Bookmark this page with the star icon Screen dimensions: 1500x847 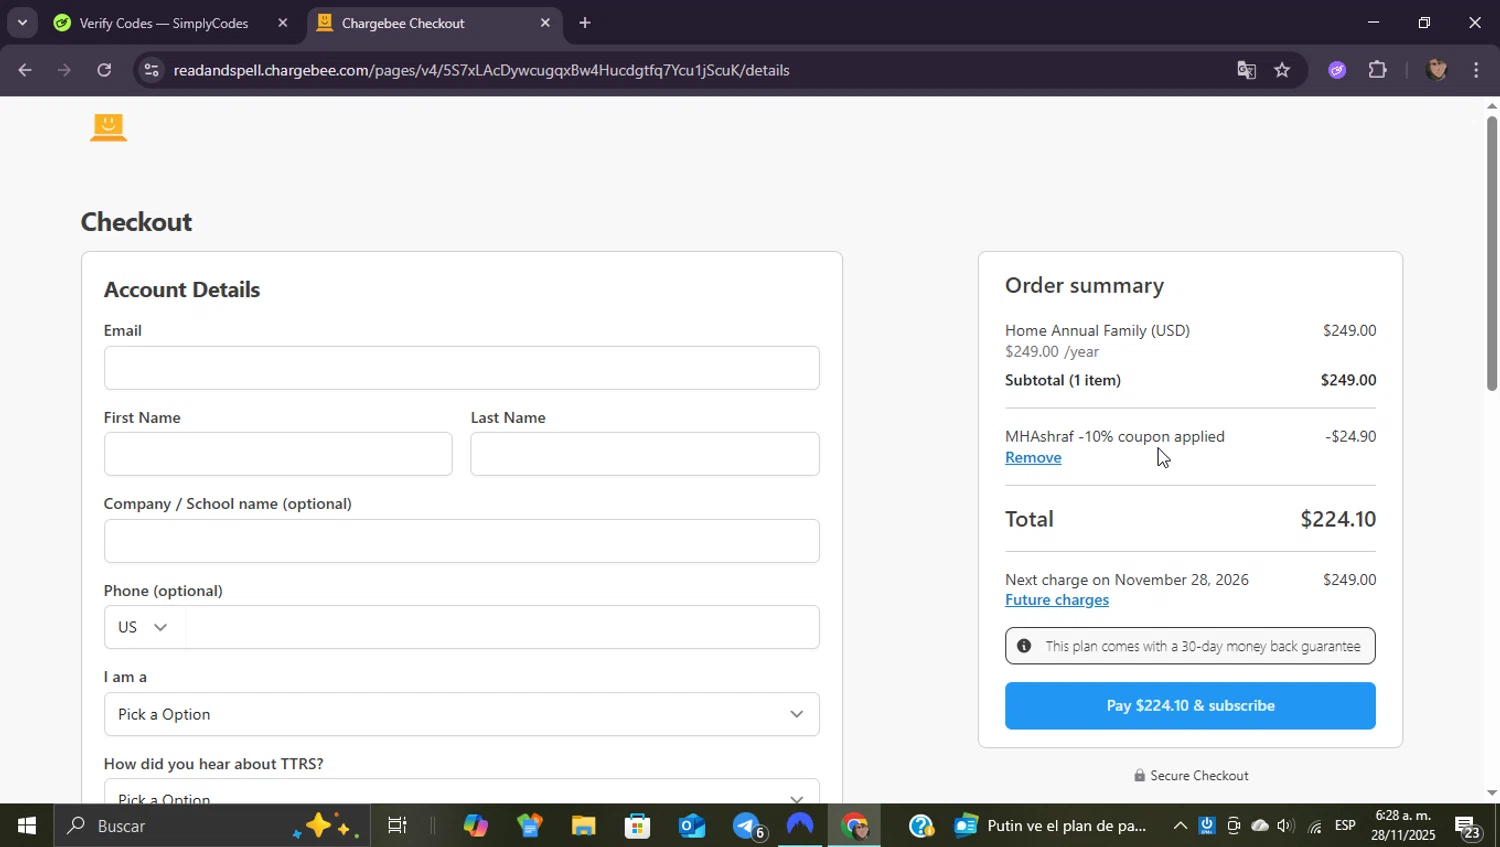(1282, 70)
